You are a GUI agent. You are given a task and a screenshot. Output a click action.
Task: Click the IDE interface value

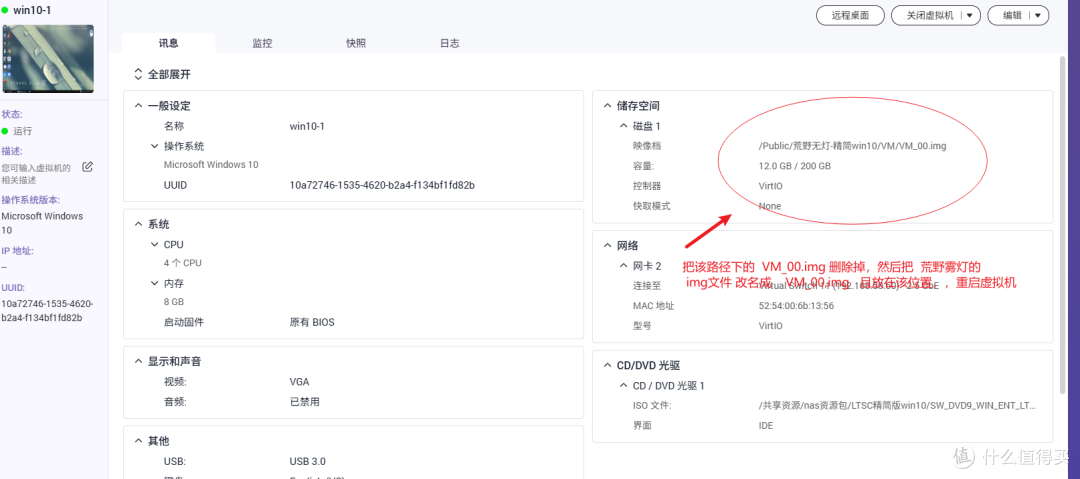(x=766, y=425)
